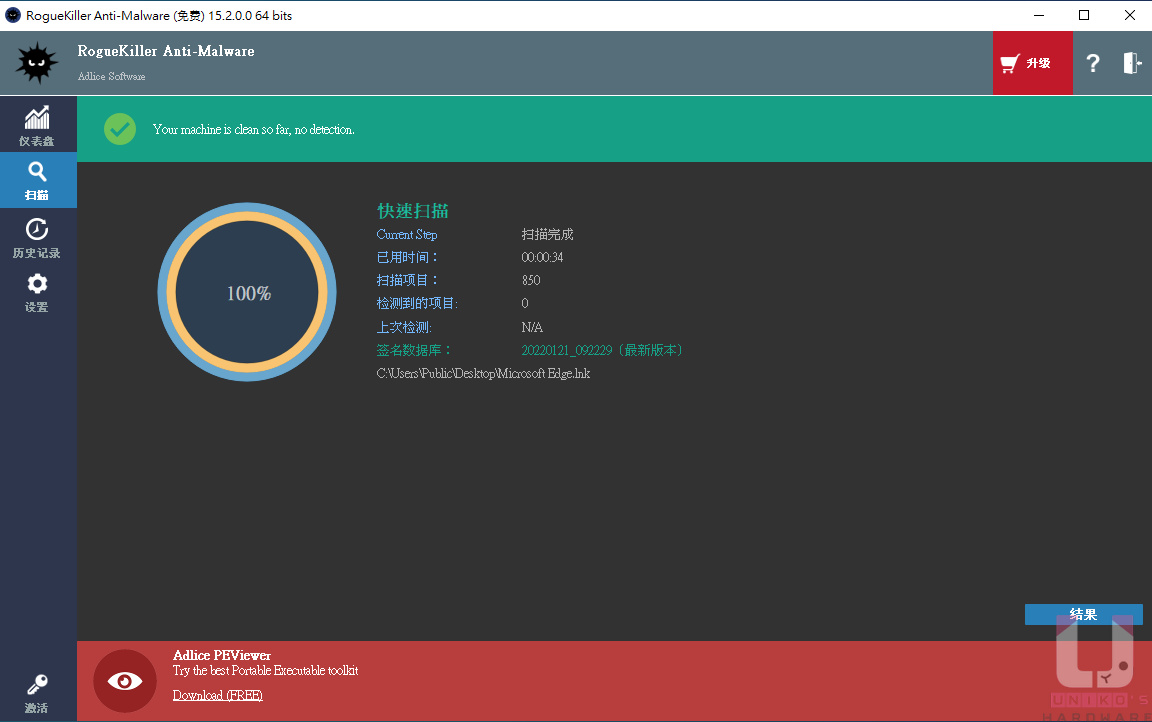Viewport: 1152px width, 722px height.
Task: Open the Dashboard (仪表盘) sidebar item
Action: [37, 125]
